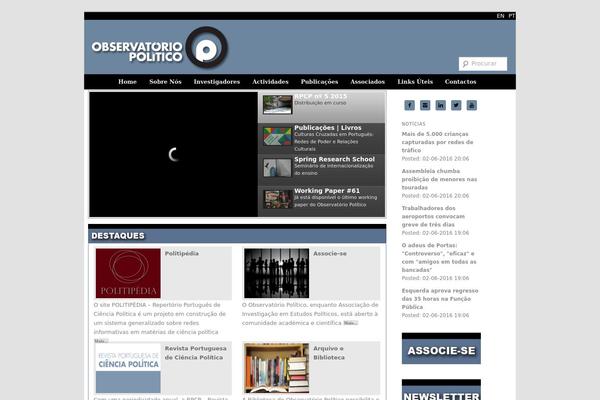The width and height of the screenshot is (600, 400).
Task: Open news O adeus de Portas
Action: coord(439,258)
